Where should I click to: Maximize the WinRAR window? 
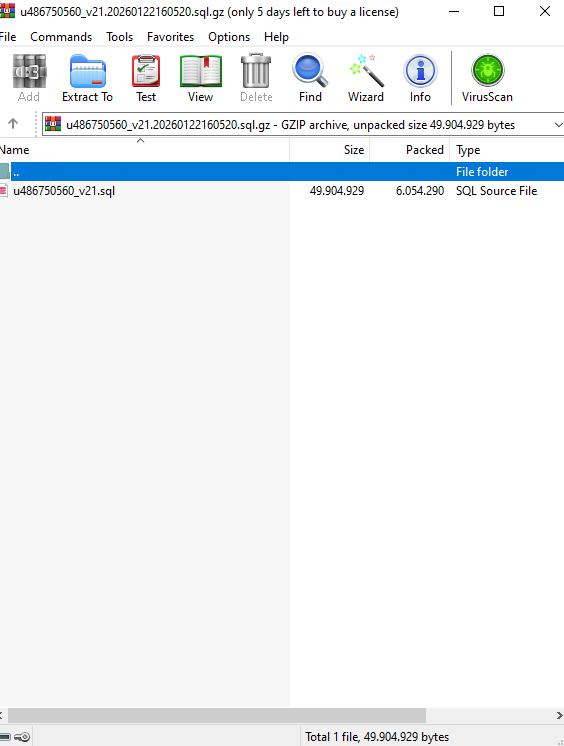(499, 11)
